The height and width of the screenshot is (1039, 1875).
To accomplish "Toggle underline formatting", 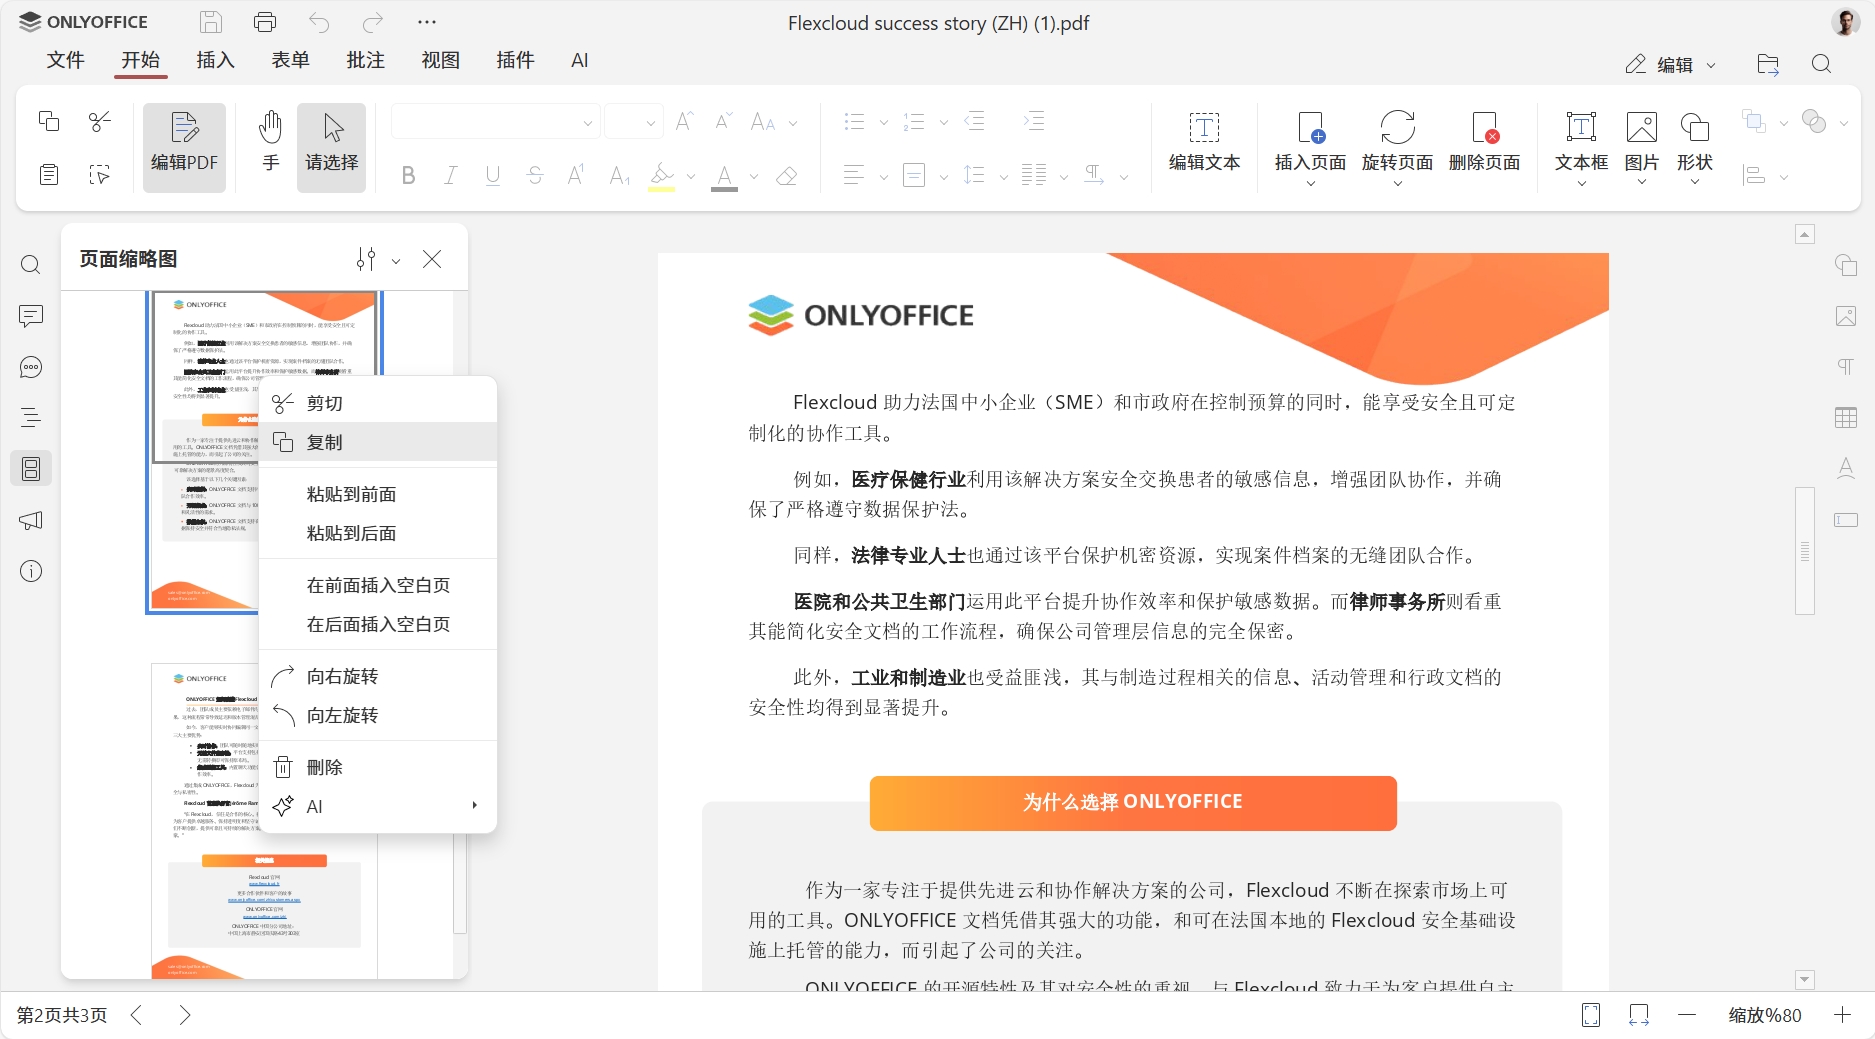I will pos(493,176).
